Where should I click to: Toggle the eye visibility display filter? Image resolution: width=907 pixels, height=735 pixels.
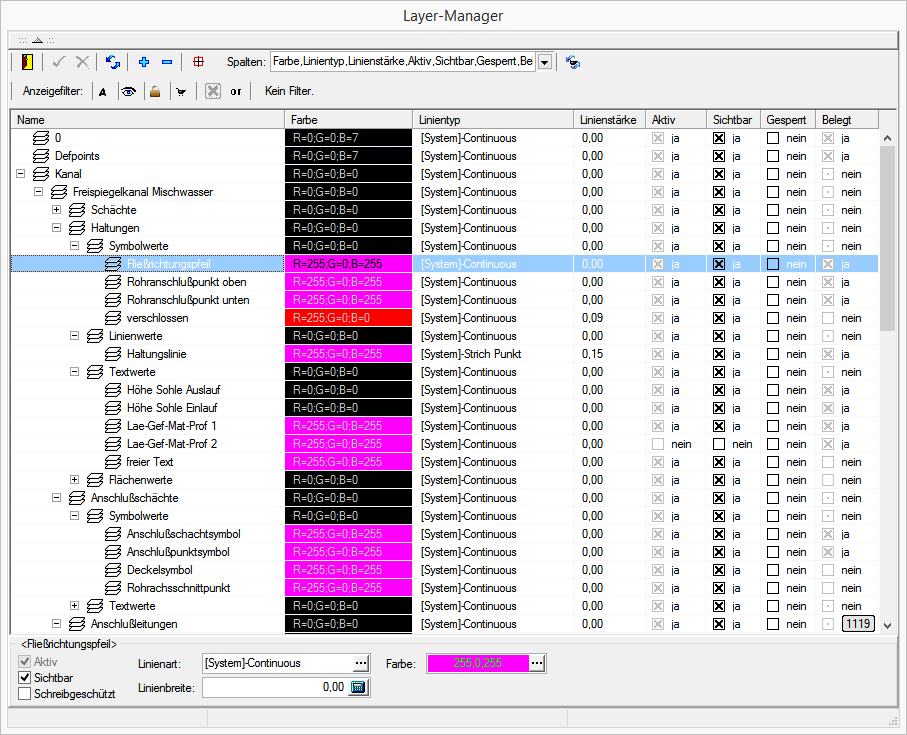(128, 91)
